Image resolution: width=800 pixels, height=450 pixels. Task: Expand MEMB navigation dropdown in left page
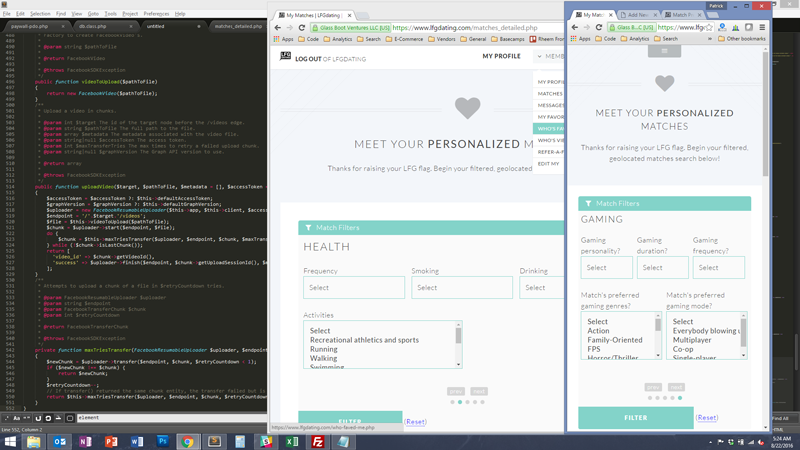(x=551, y=56)
